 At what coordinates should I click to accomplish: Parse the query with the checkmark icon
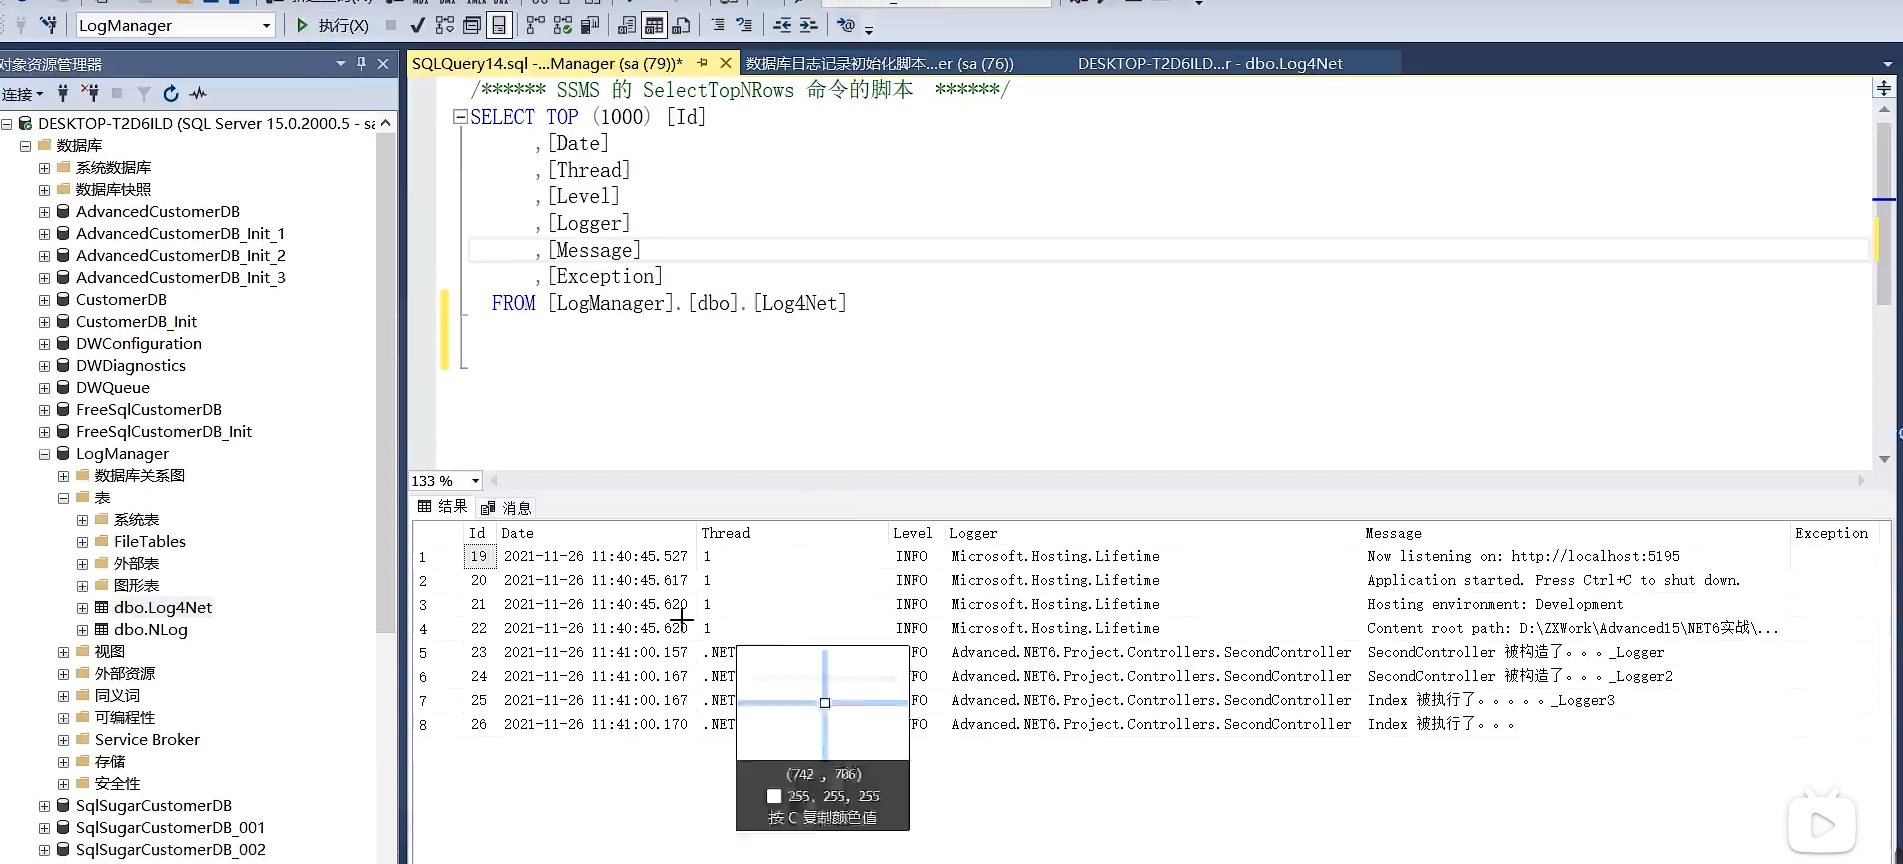click(417, 25)
